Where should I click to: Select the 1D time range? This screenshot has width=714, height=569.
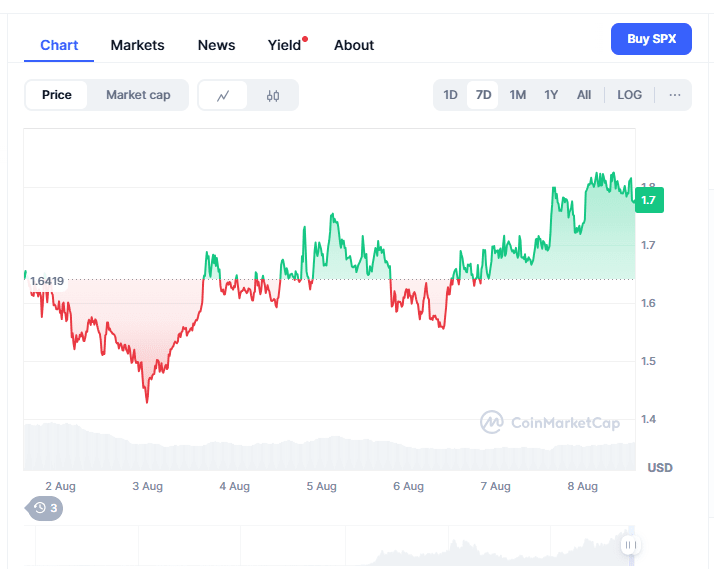click(451, 95)
